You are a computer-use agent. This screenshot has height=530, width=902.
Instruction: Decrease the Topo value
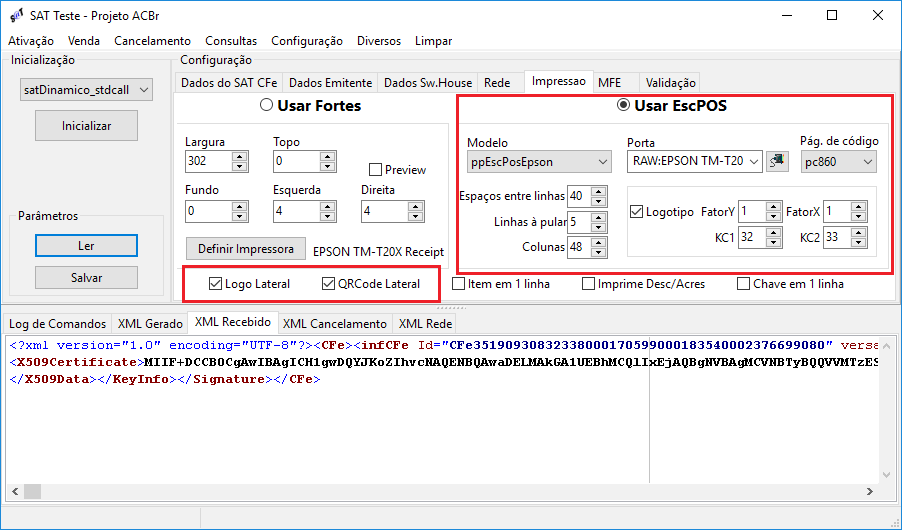pos(328,167)
